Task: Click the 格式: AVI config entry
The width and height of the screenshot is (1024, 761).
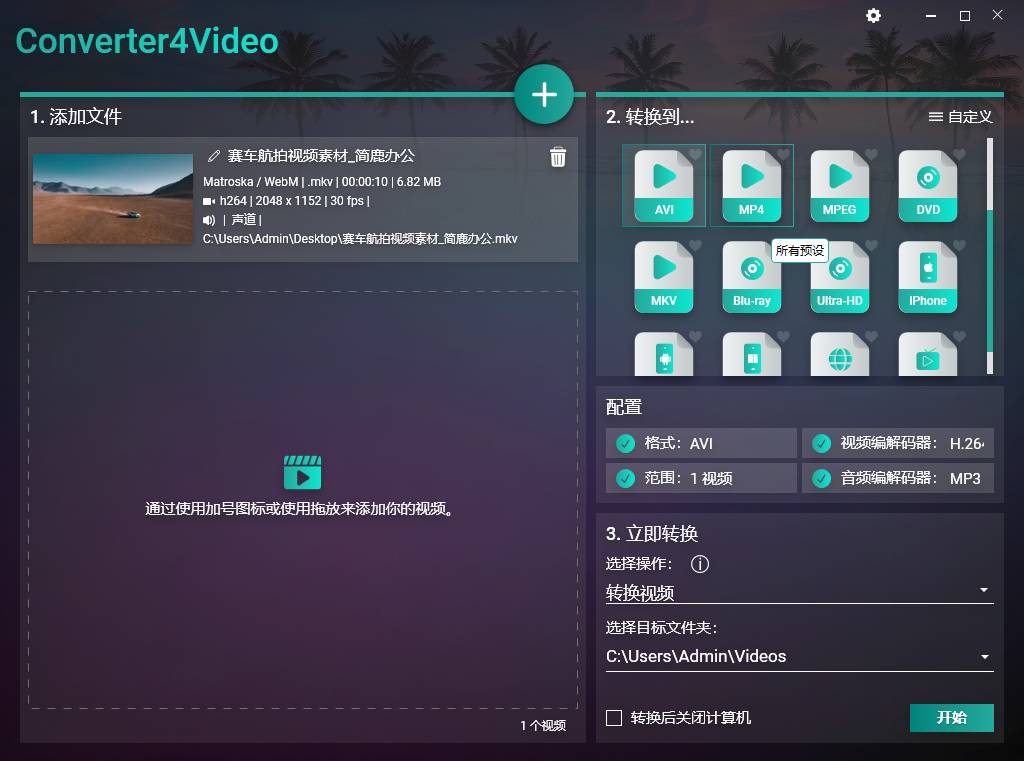Action: coord(700,443)
